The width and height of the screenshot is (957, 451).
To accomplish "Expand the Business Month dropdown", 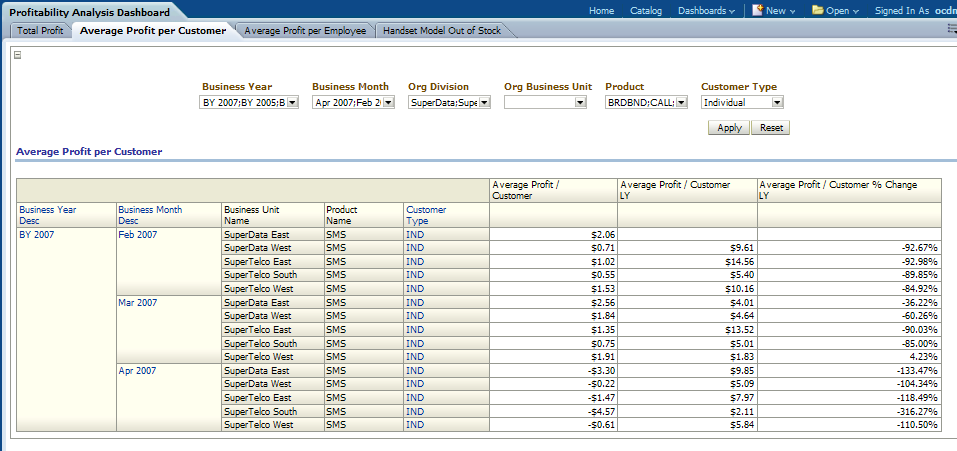I will [x=388, y=102].
